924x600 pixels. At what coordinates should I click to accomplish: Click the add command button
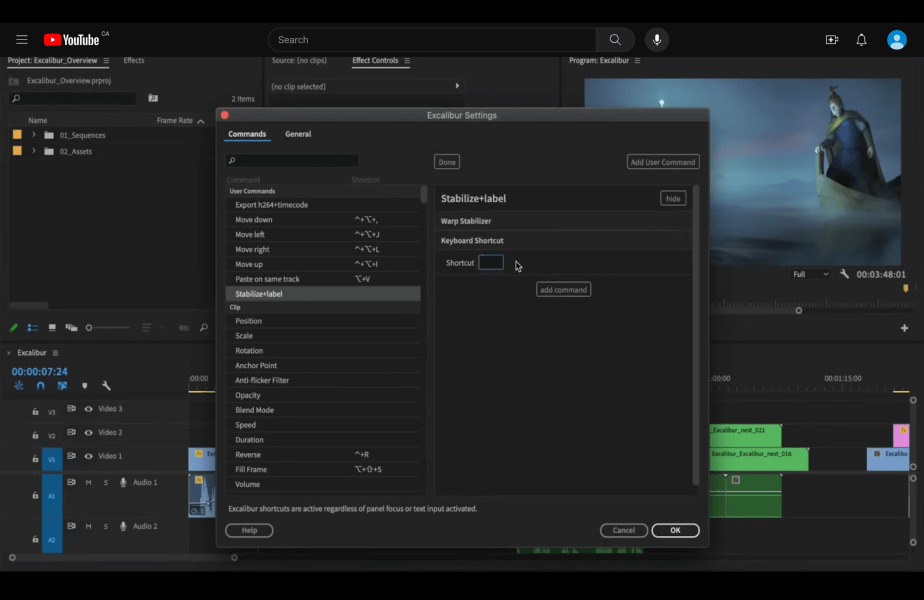pyautogui.click(x=563, y=289)
